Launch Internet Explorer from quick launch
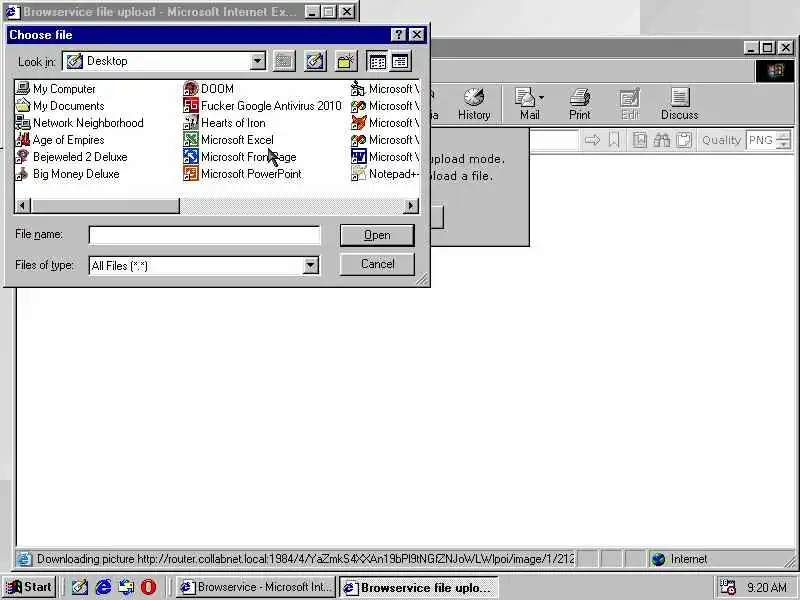Screen dimensions: 800x600 pyautogui.click(x=103, y=587)
